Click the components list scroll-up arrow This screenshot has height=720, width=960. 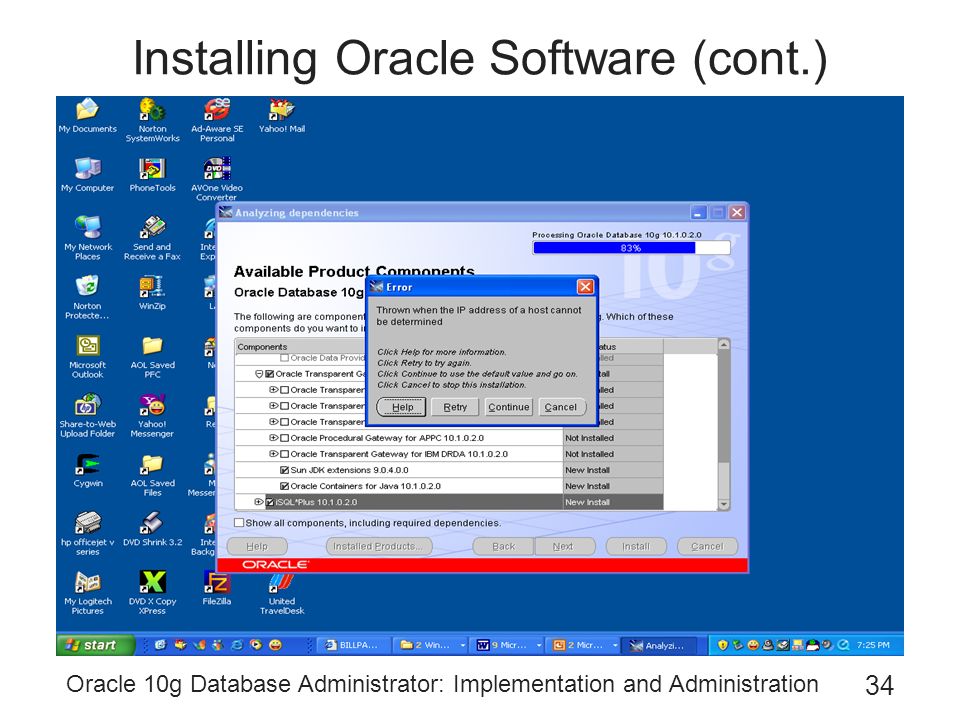pos(724,345)
